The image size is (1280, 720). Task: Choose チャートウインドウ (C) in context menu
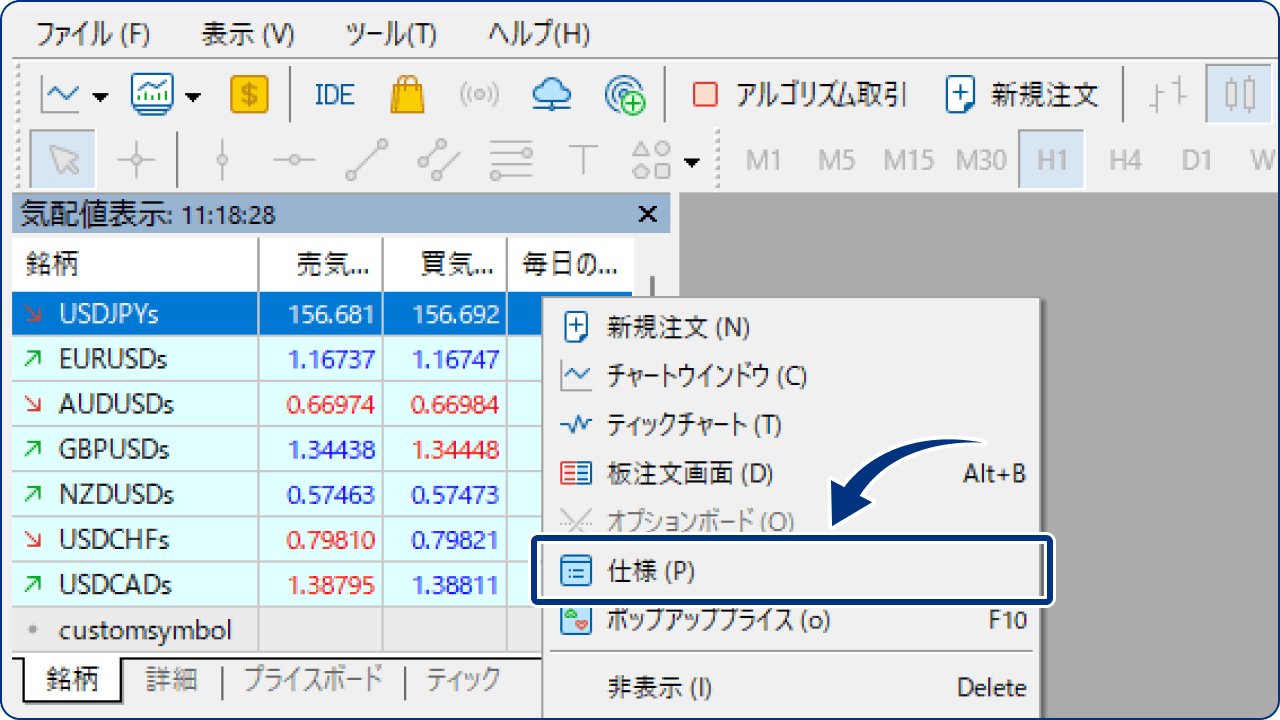[x=792, y=377]
